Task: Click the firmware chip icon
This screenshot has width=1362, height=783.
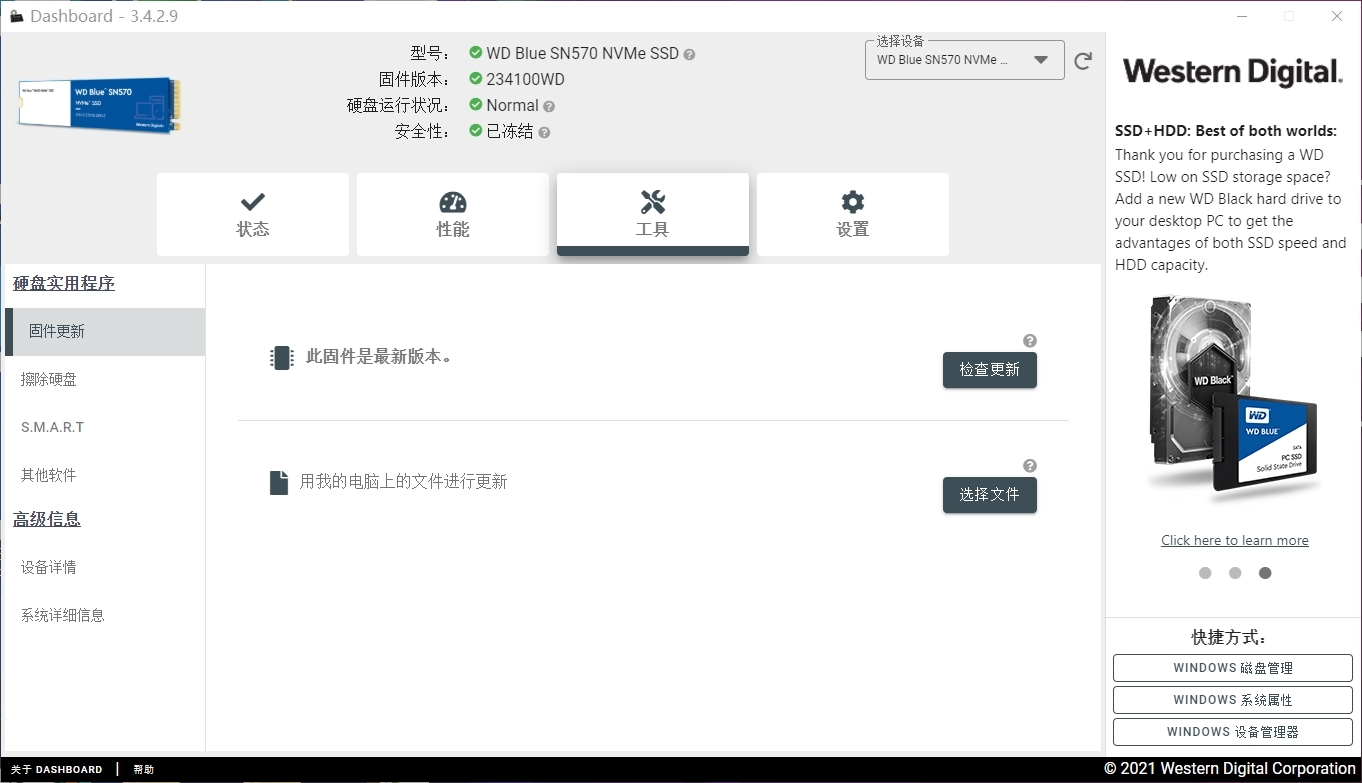Action: coord(282,358)
